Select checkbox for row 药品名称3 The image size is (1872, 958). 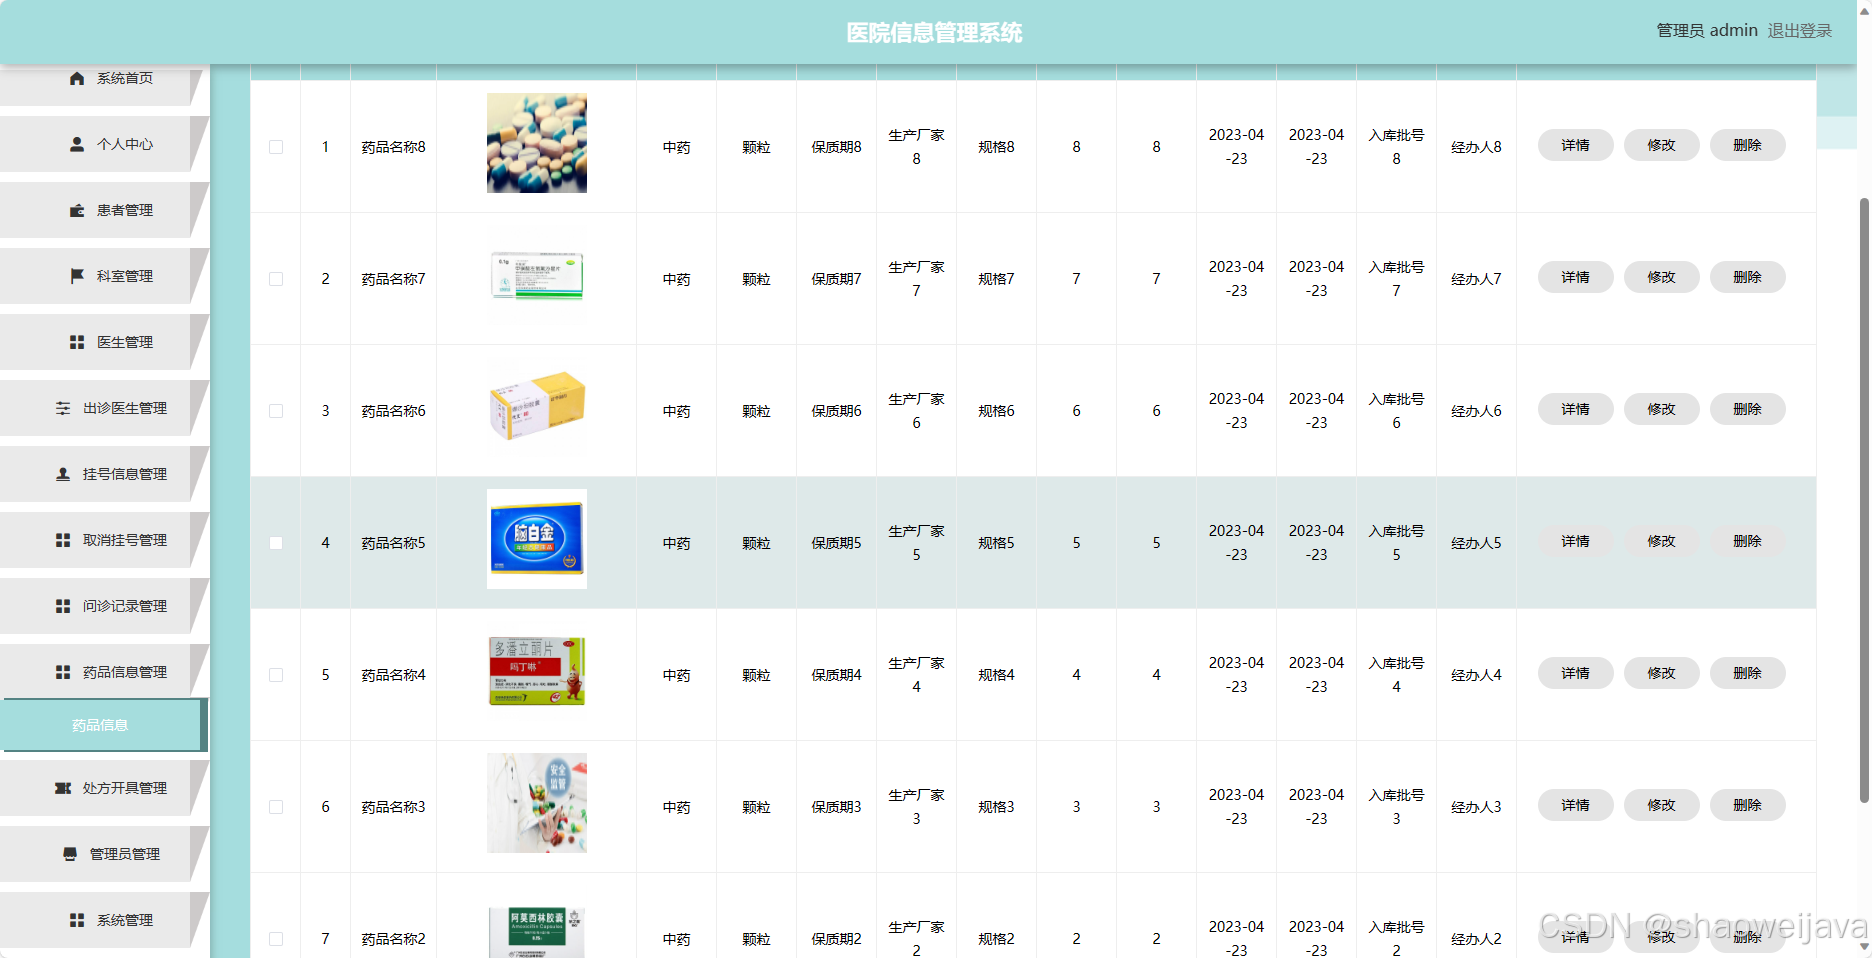tap(276, 807)
